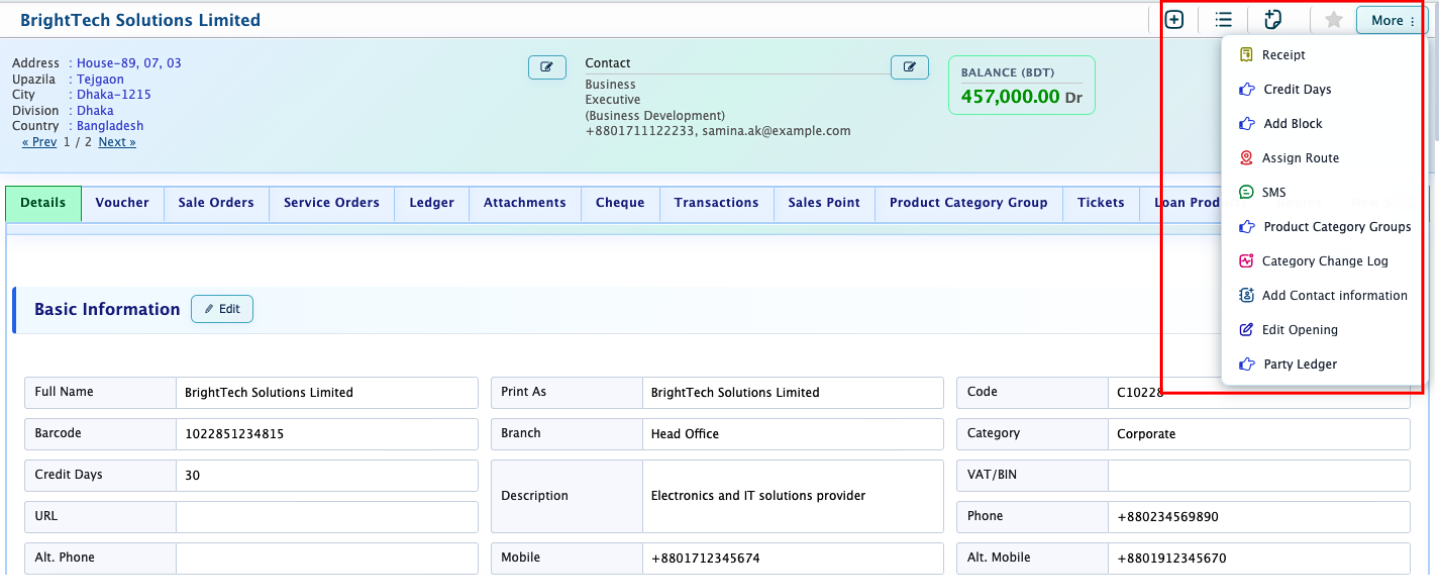Click the Tejgaon upazila value
Viewport: 1439px width, 580px height.
[100, 79]
